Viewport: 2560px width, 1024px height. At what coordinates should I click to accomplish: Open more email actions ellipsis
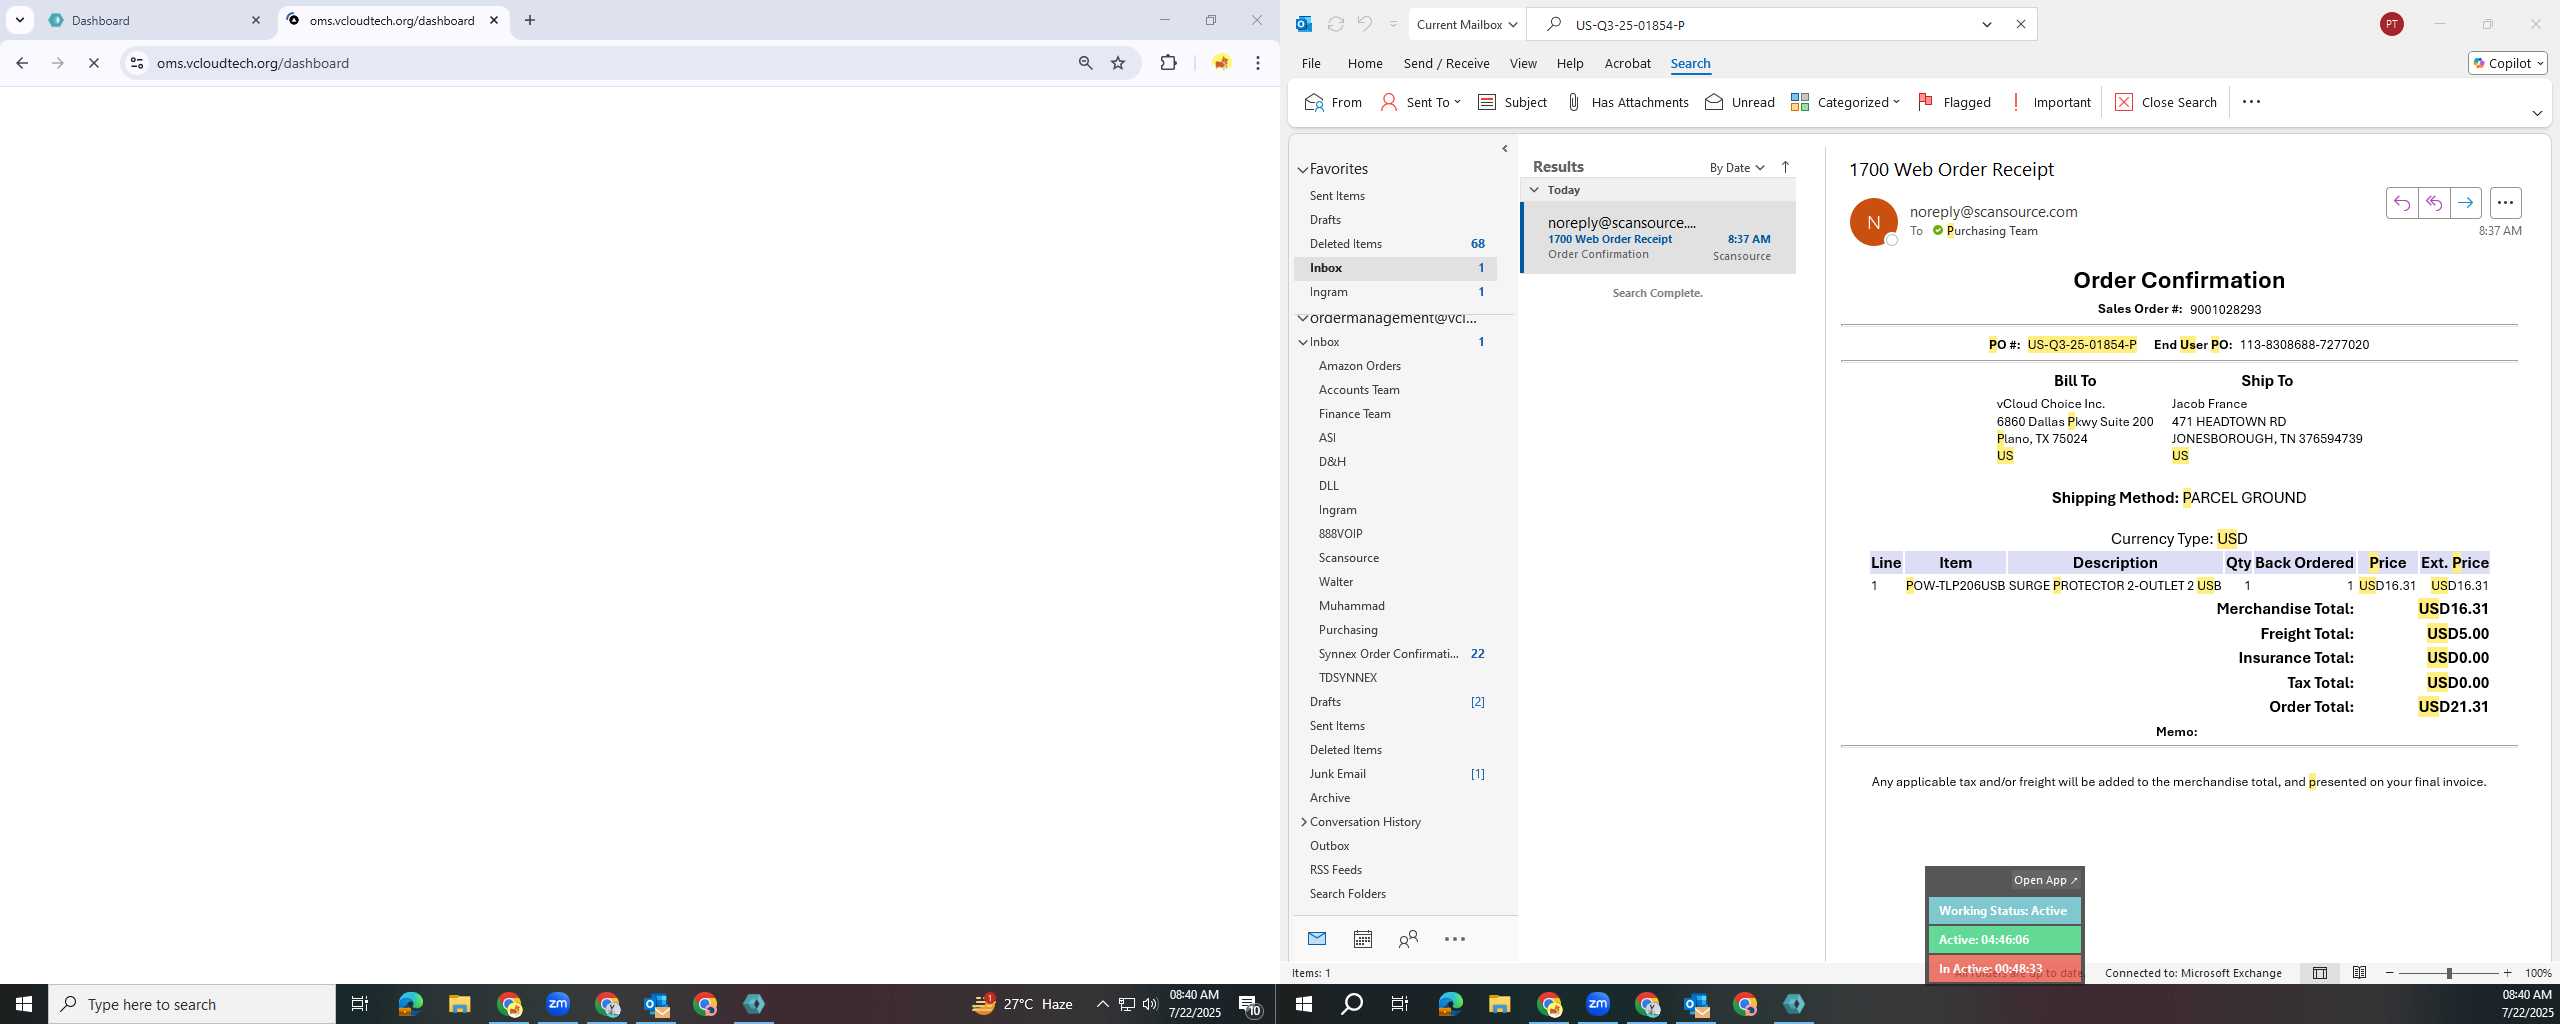click(2505, 203)
